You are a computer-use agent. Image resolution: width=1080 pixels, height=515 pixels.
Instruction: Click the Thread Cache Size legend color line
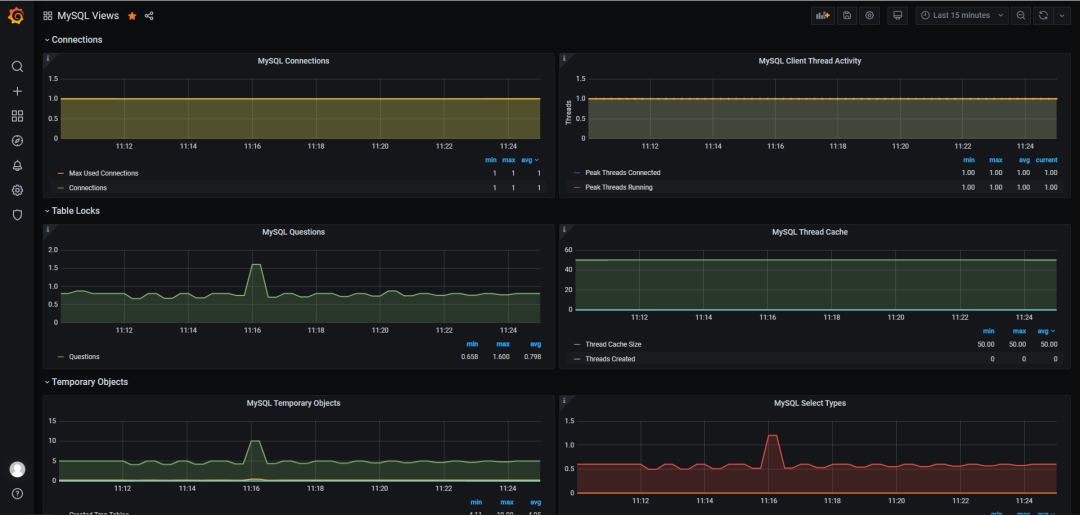coord(577,344)
